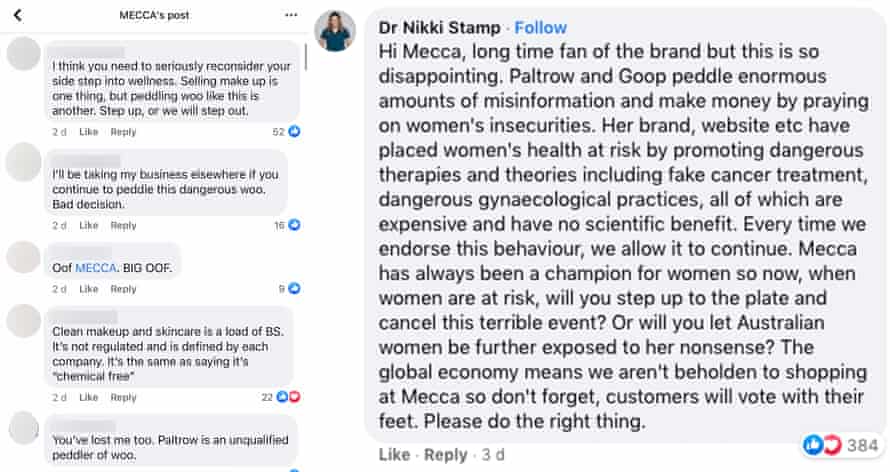
Task: Reply to Dr Nikki Stamp's comment
Action: point(446,455)
